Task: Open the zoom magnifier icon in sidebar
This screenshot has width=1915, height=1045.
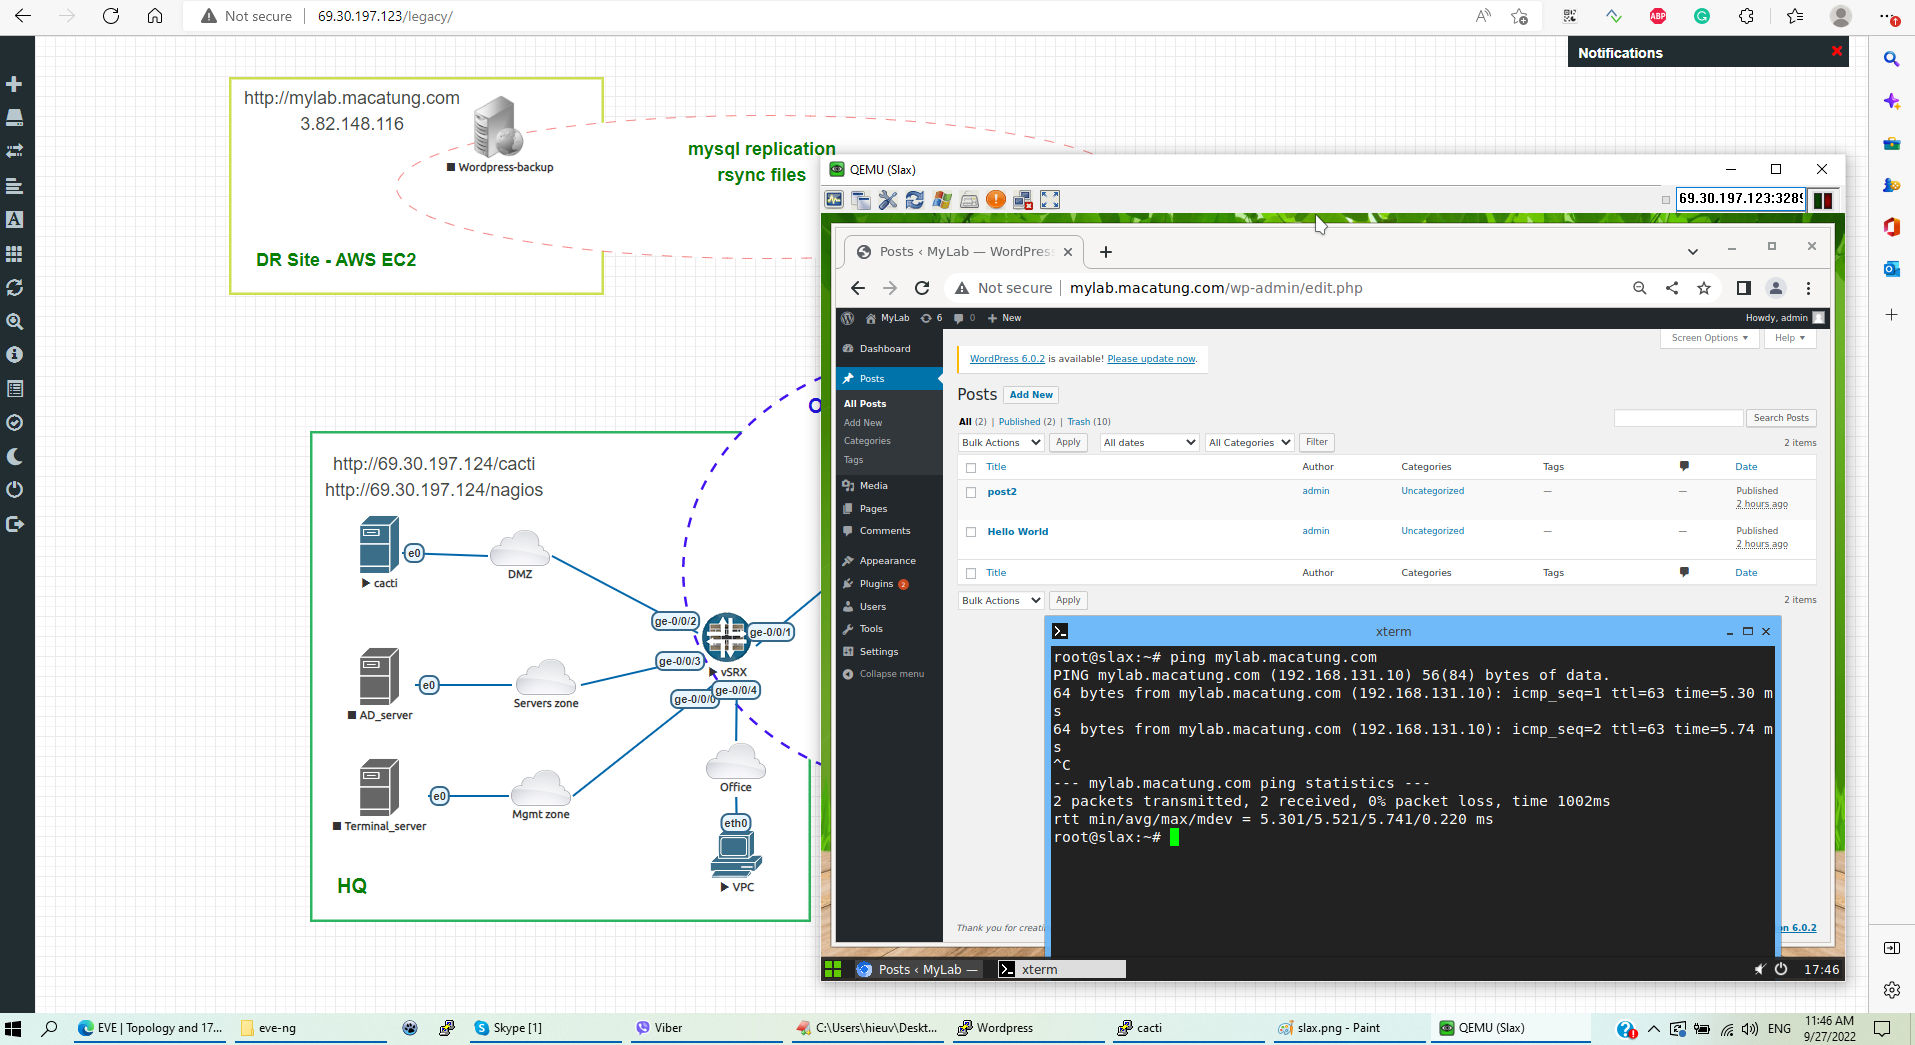Action: tap(14, 322)
